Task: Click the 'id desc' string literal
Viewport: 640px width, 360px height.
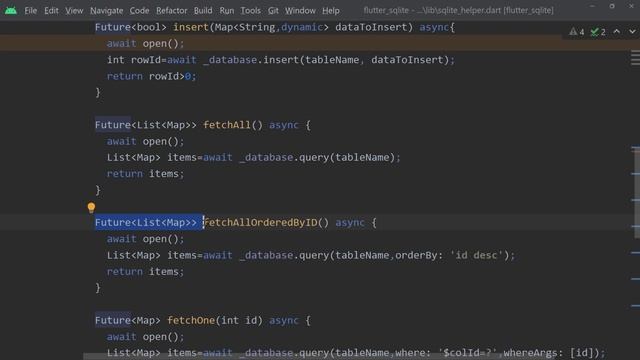Action: coord(476,255)
